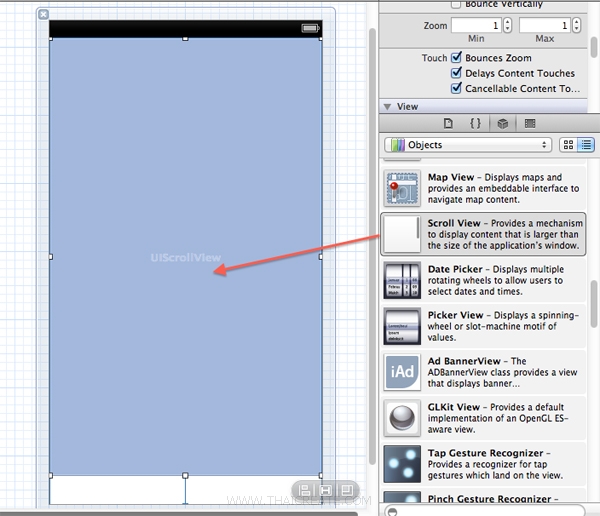This screenshot has width=600, height=516.
Task: Toggle the Delays Content Touches checkbox
Action: 456,73
